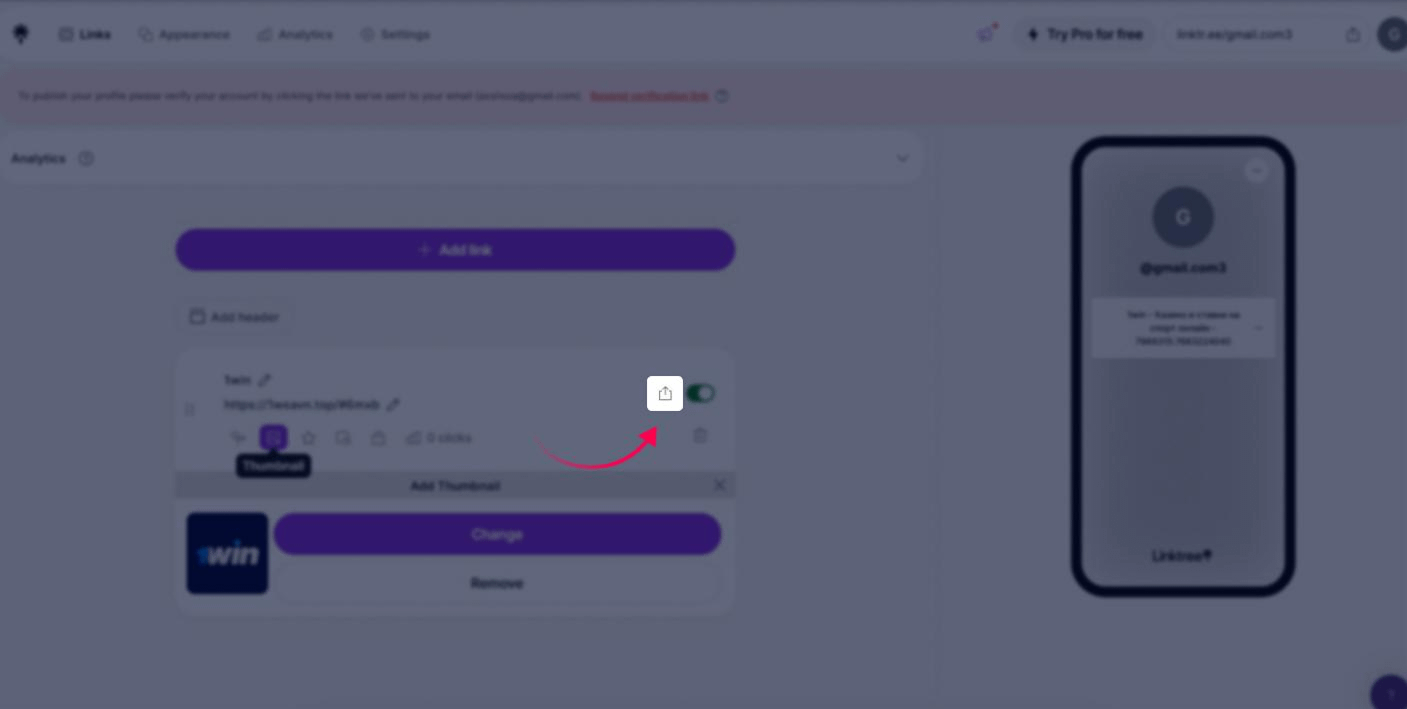Toggle the 1win link visibility switch
The height and width of the screenshot is (709, 1407).
pyautogui.click(x=700, y=393)
